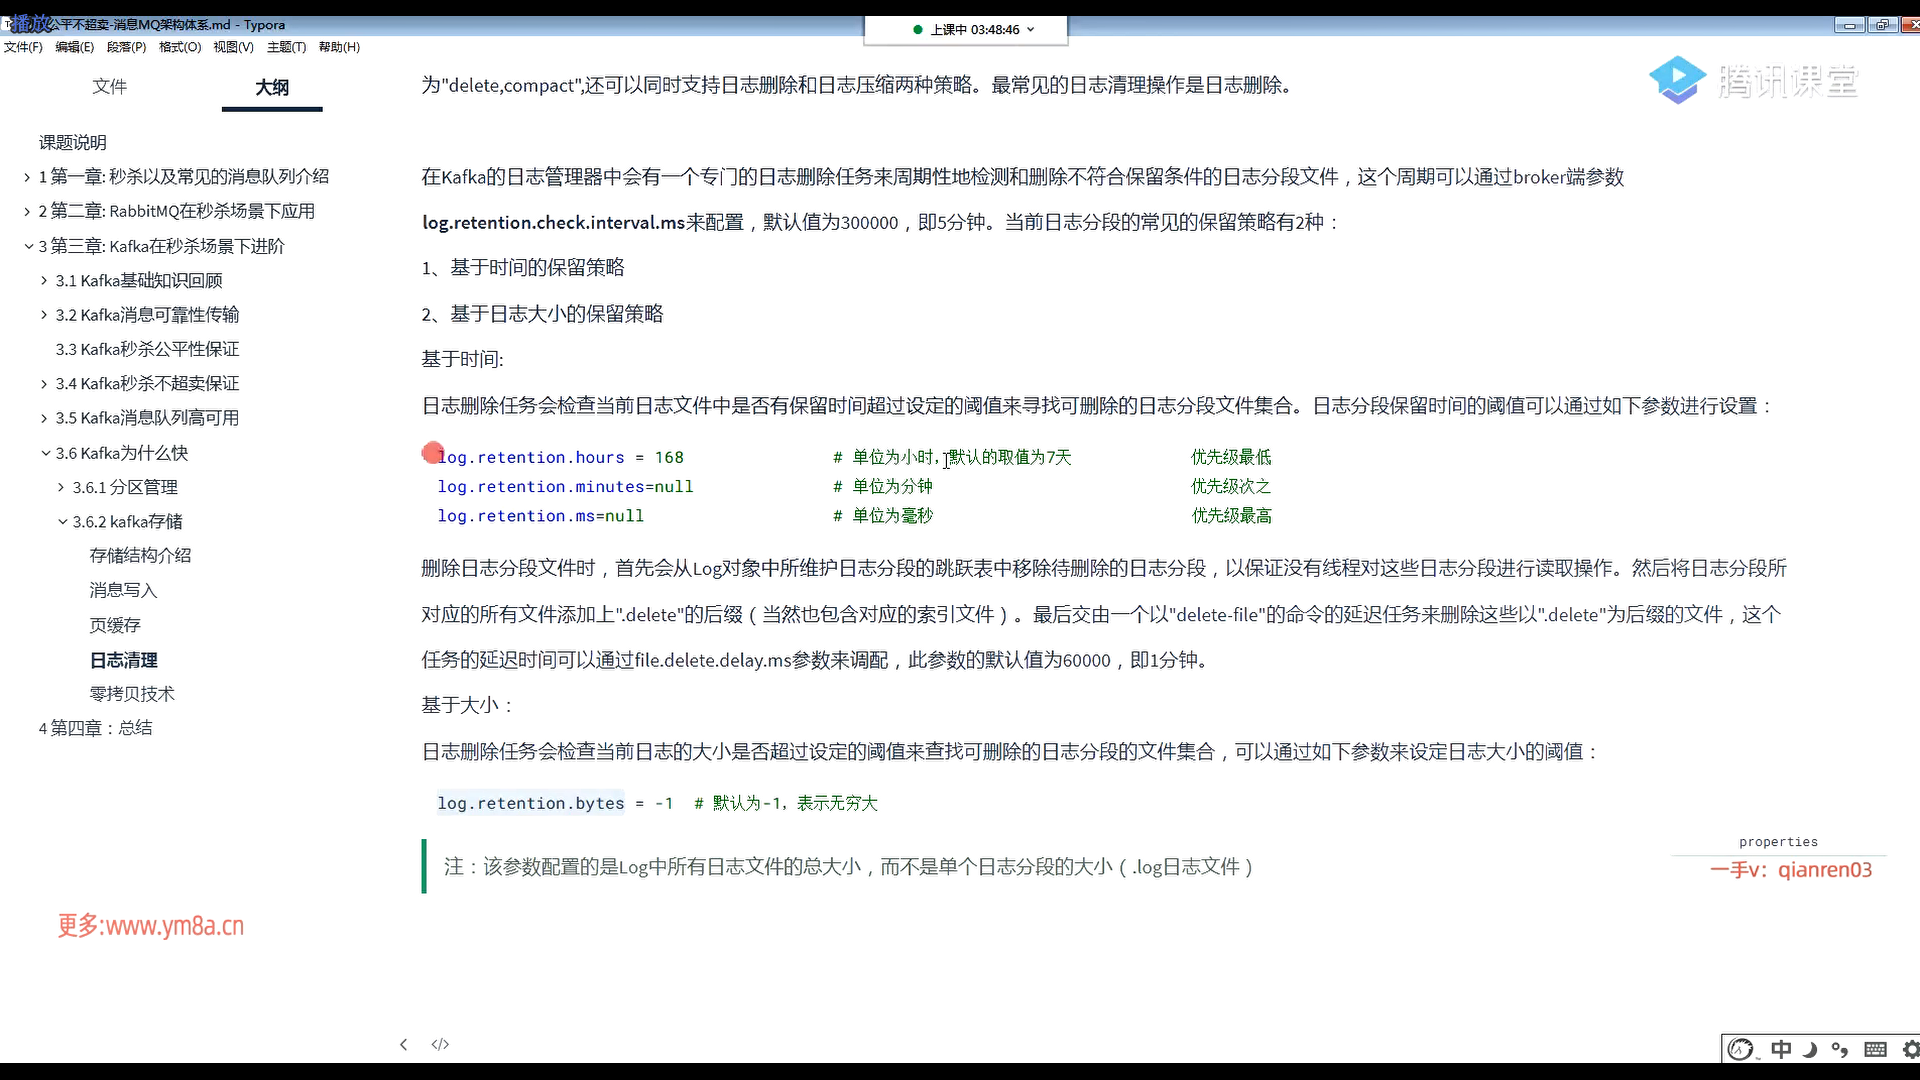
Task: Toggle Chinese input mode 中 icon
Action: tap(1781, 1049)
